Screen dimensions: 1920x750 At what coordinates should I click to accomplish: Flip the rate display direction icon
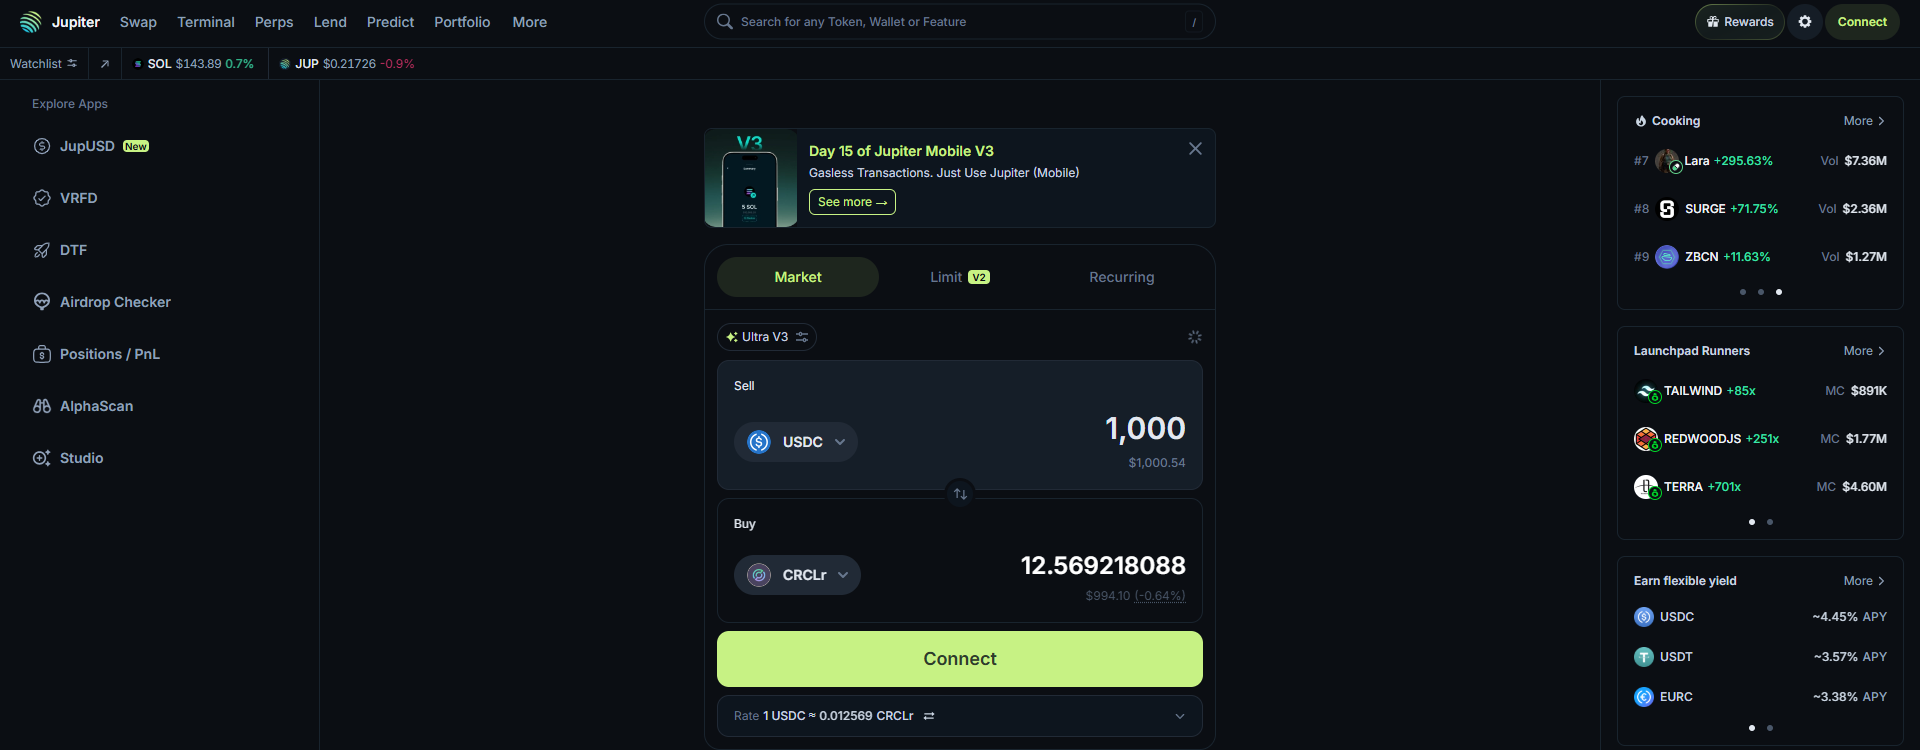929,716
